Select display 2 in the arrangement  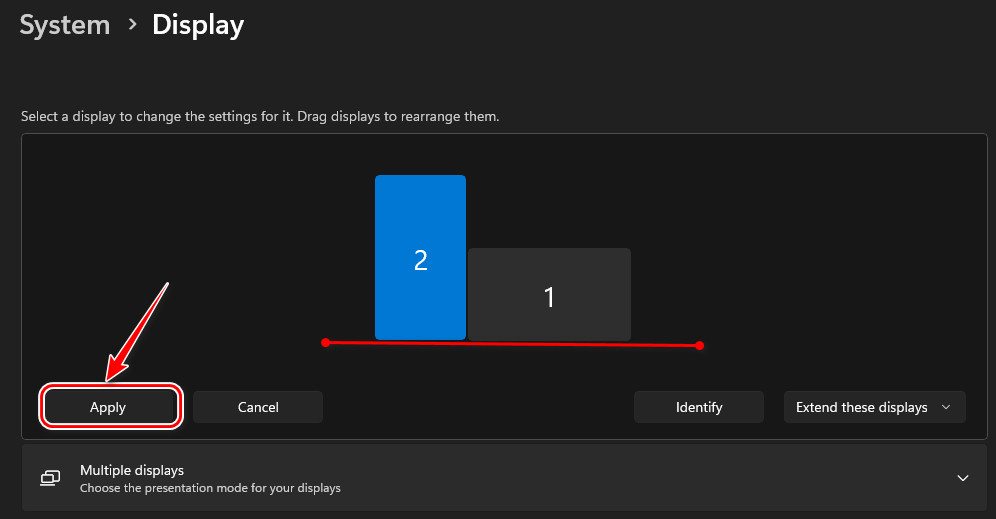click(420, 258)
